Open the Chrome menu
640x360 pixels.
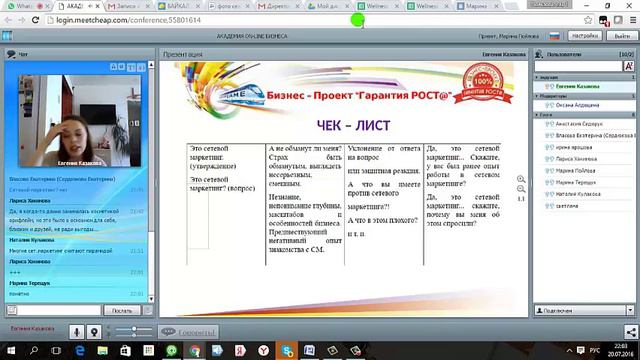633,20
